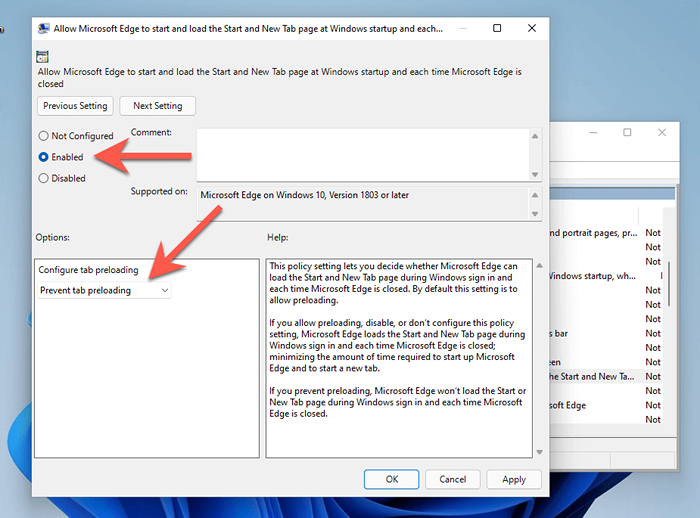Click the 'Vindows startup, wh...' row in background window
The width and height of the screenshot is (700, 518).
[606, 276]
